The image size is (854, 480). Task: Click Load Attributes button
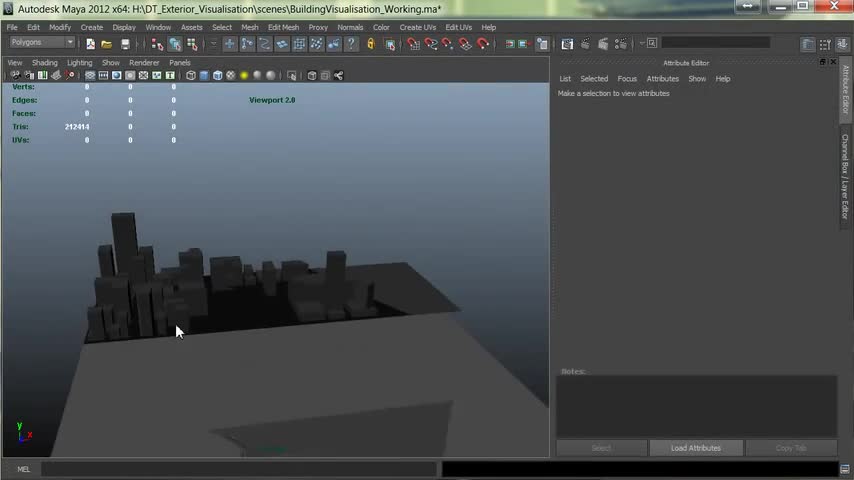coord(696,448)
